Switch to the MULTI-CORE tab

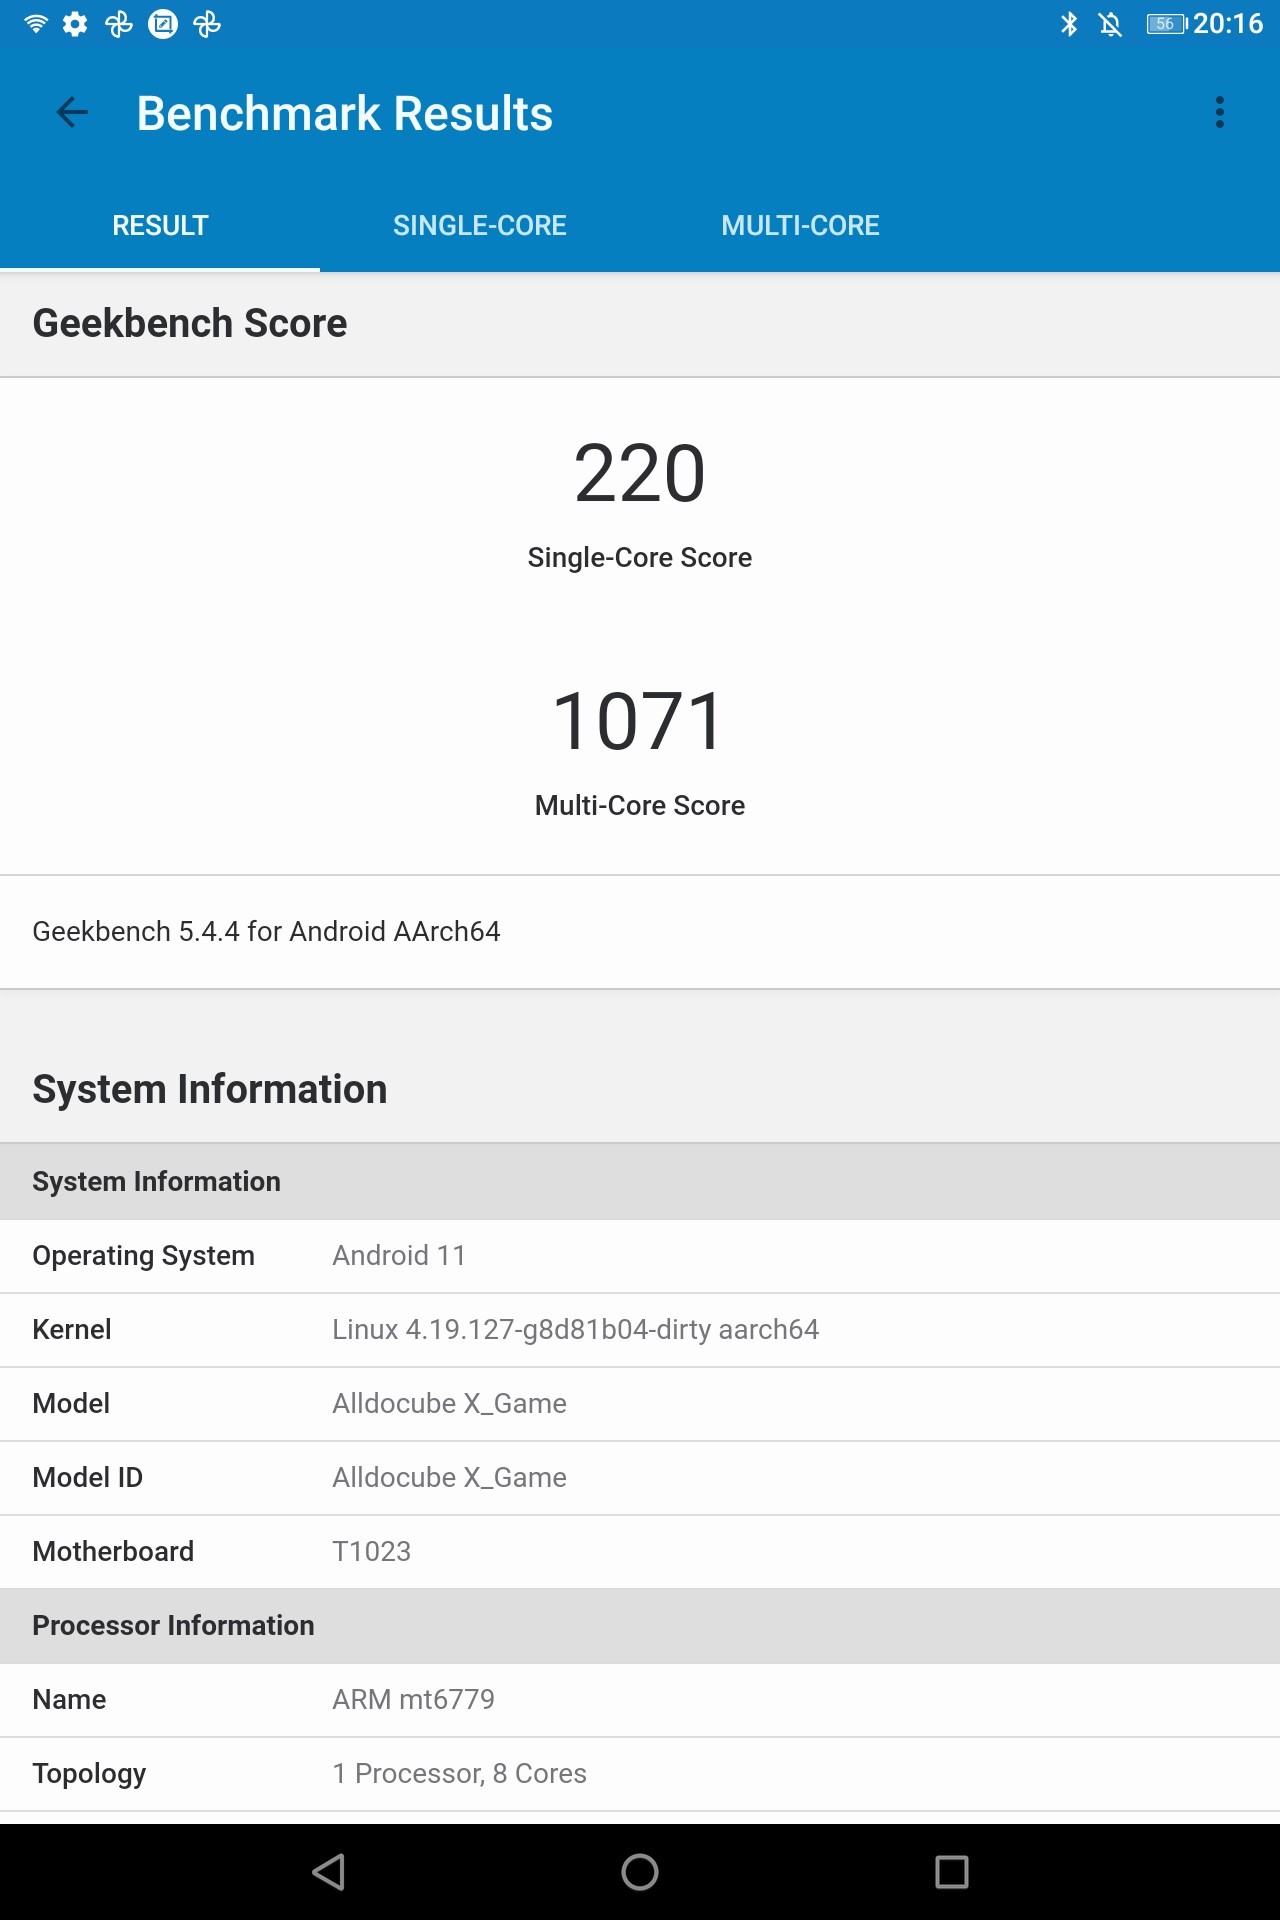coord(800,225)
